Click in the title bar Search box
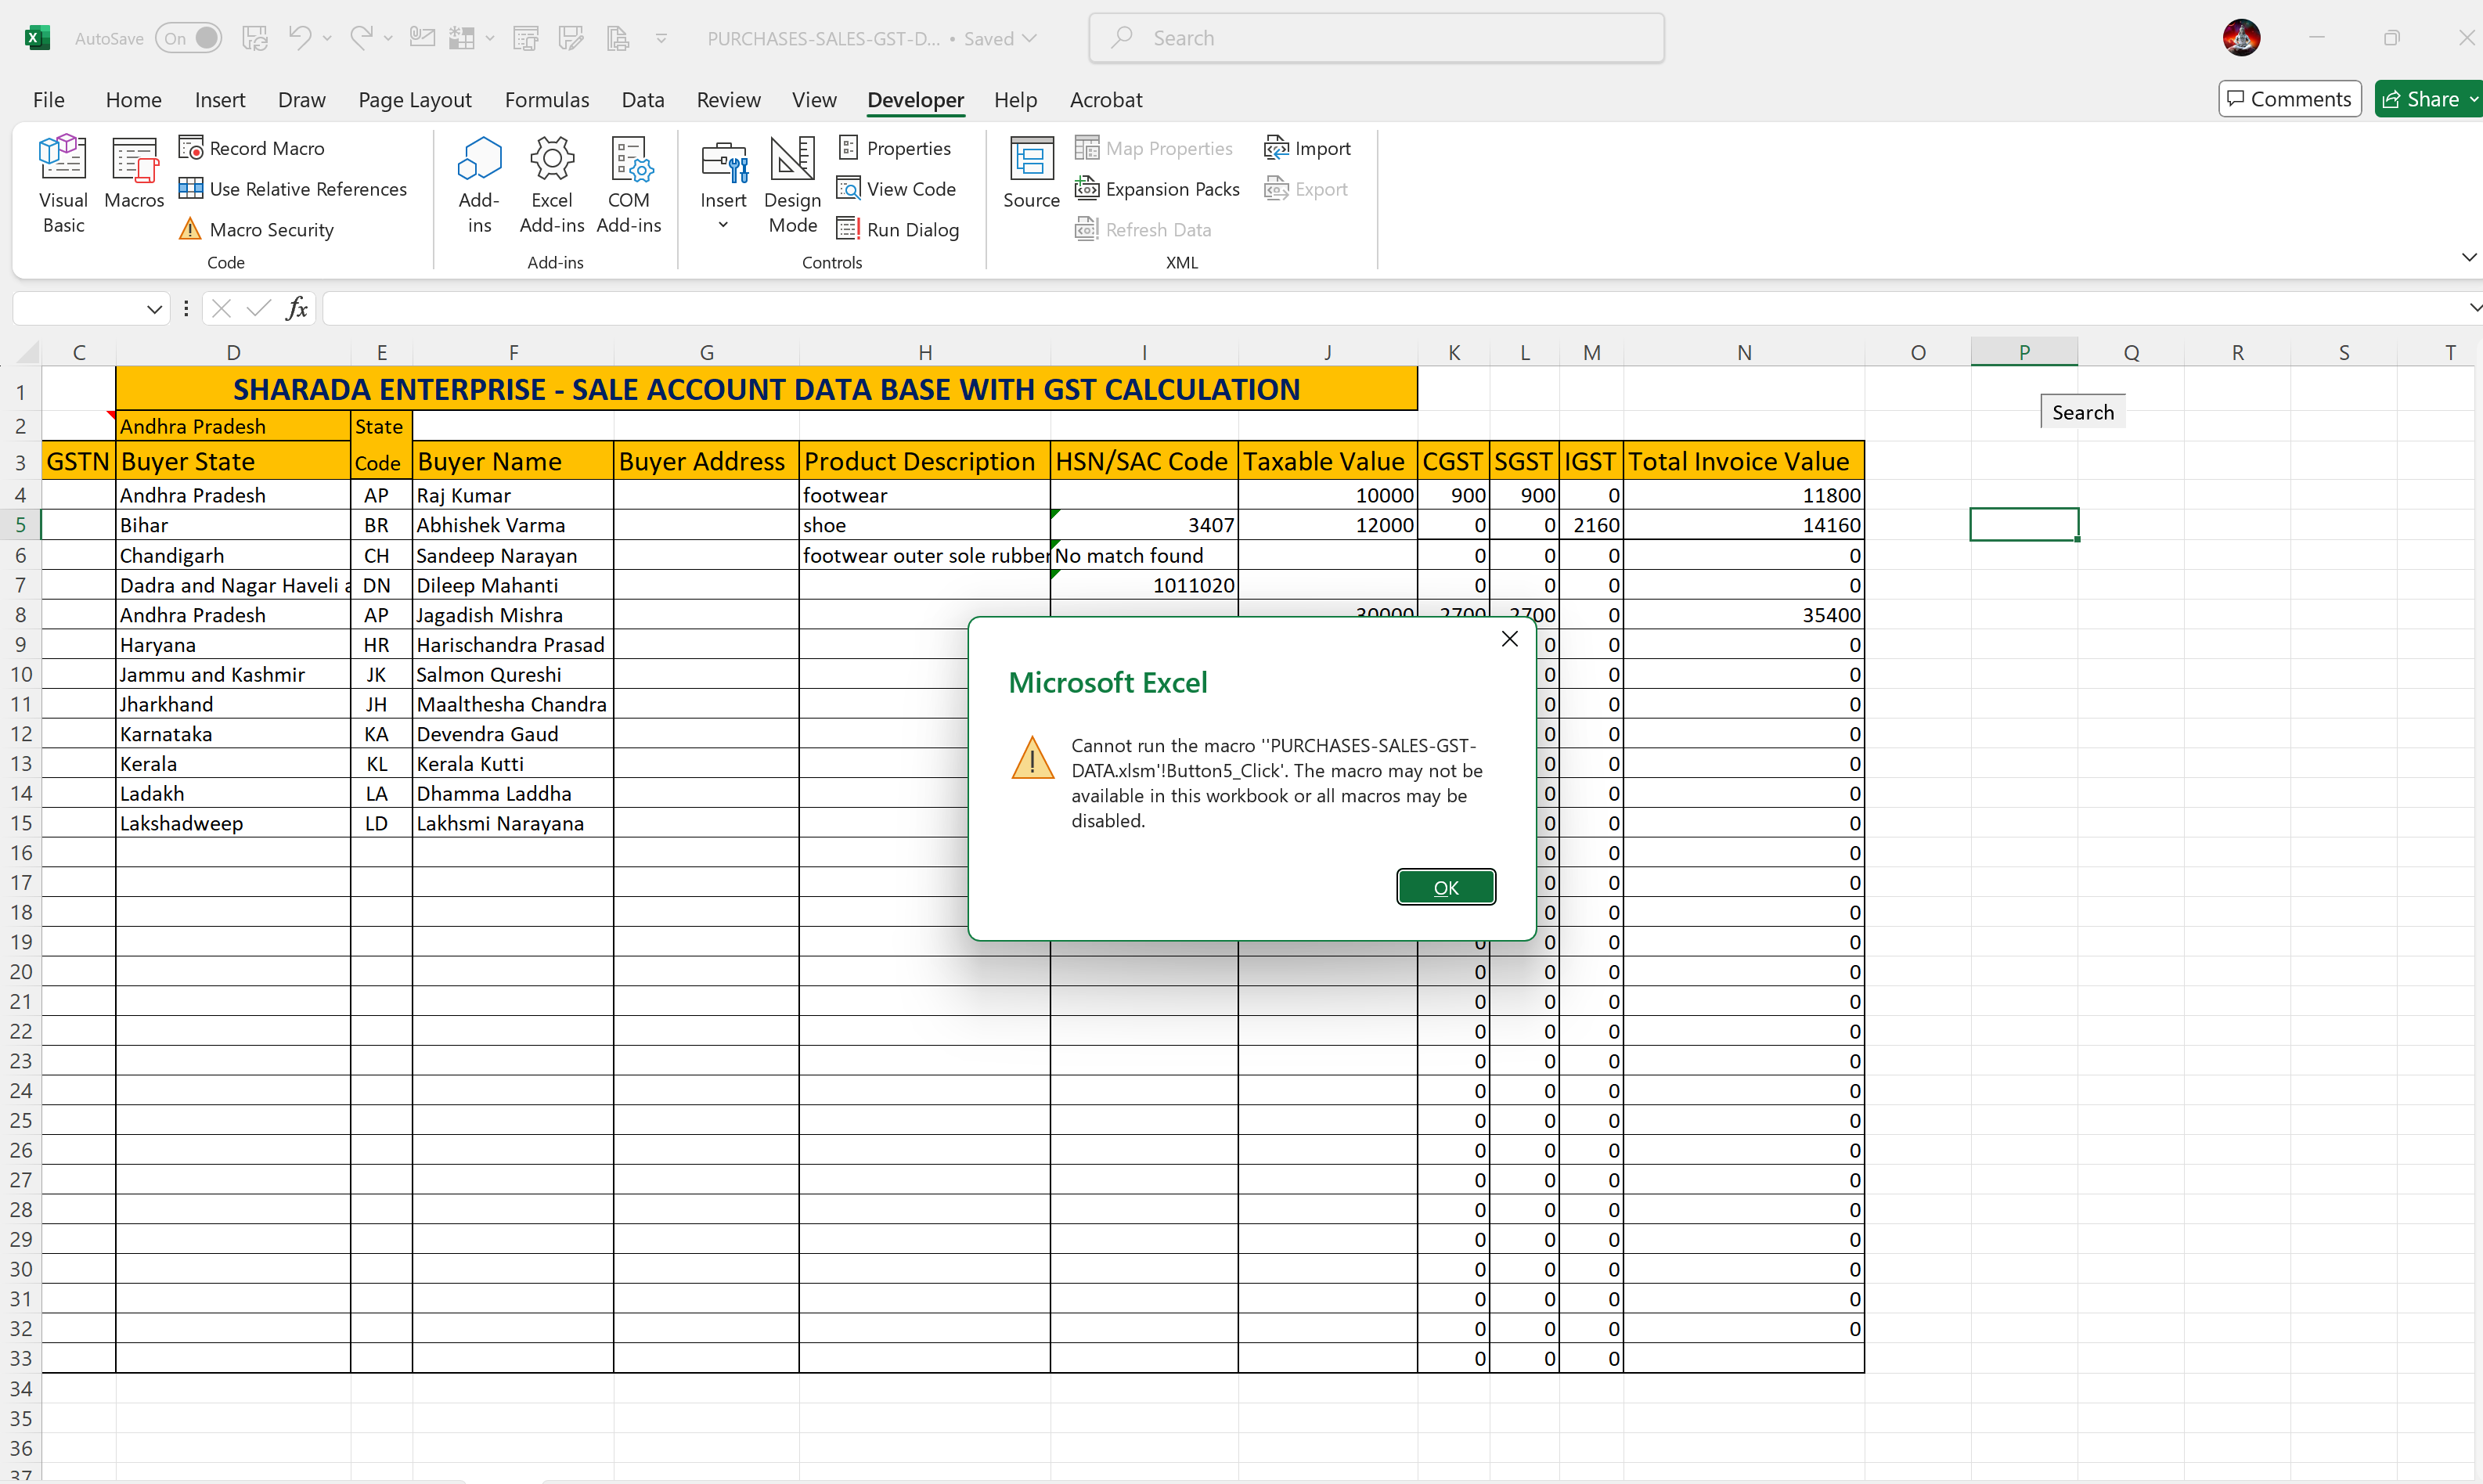This screenshot has width=2483, height=1484. pyautogui.click(x=1376, y=38)
